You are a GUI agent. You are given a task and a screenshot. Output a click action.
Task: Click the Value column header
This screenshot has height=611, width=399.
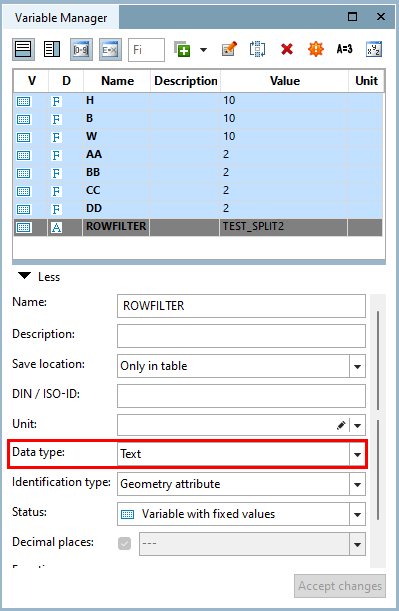click(285, 81)
